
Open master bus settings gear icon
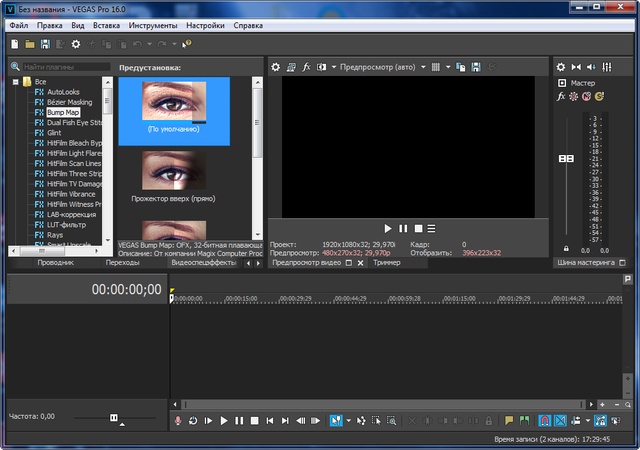[x=561, y=66]
